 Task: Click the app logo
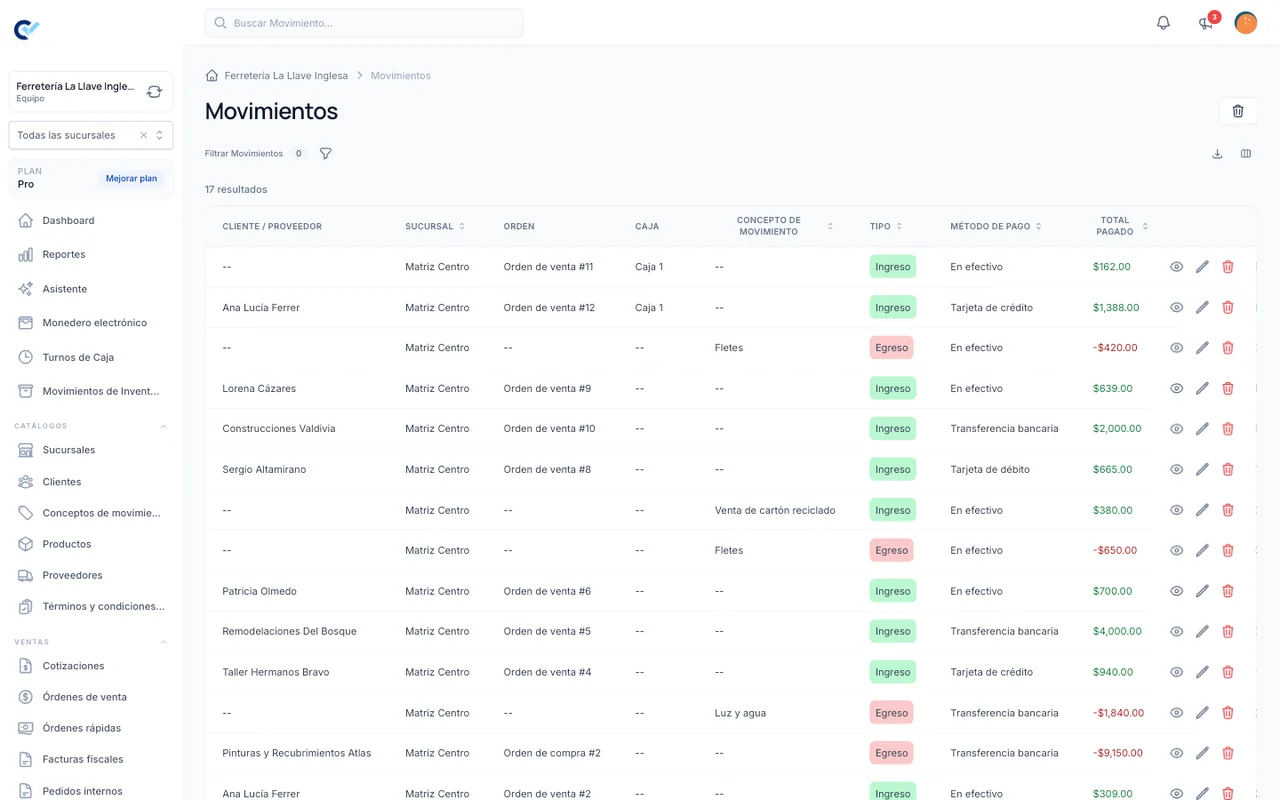pos(27,30)
